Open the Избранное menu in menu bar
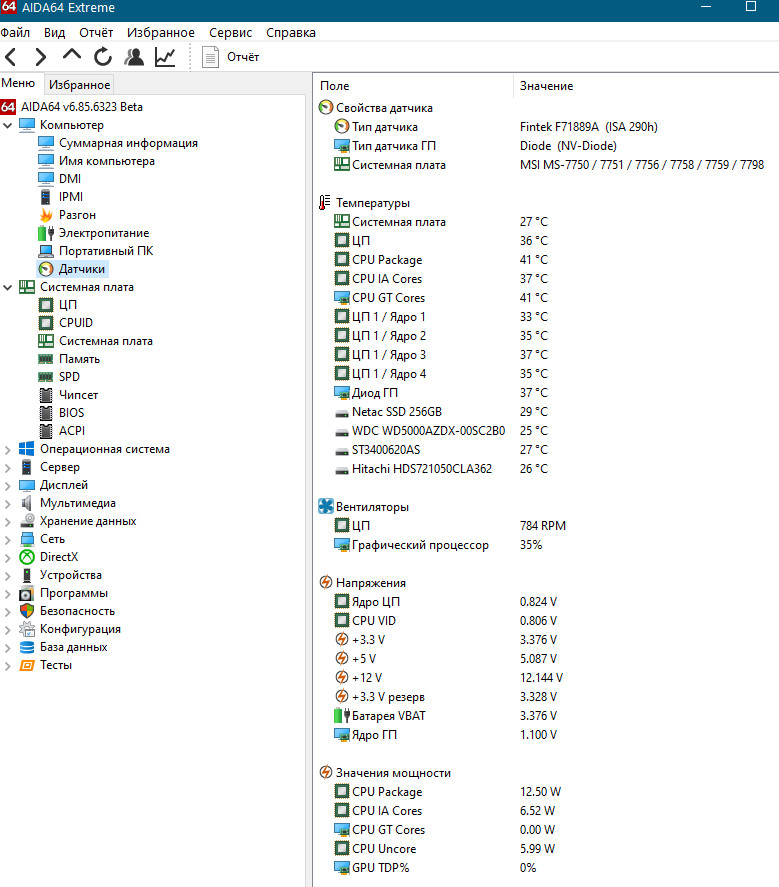 [161, 33]
